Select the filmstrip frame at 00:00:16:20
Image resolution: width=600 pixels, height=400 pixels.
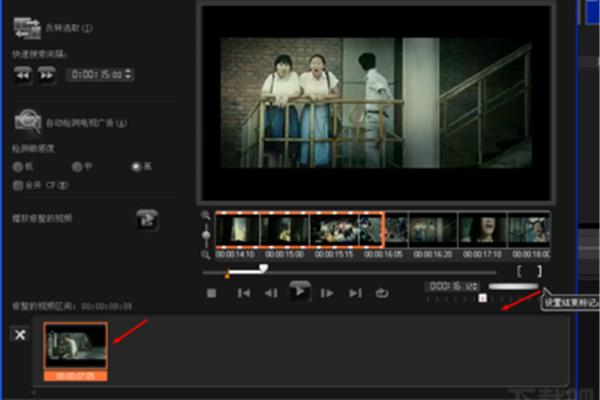click(x=433, y=230)
